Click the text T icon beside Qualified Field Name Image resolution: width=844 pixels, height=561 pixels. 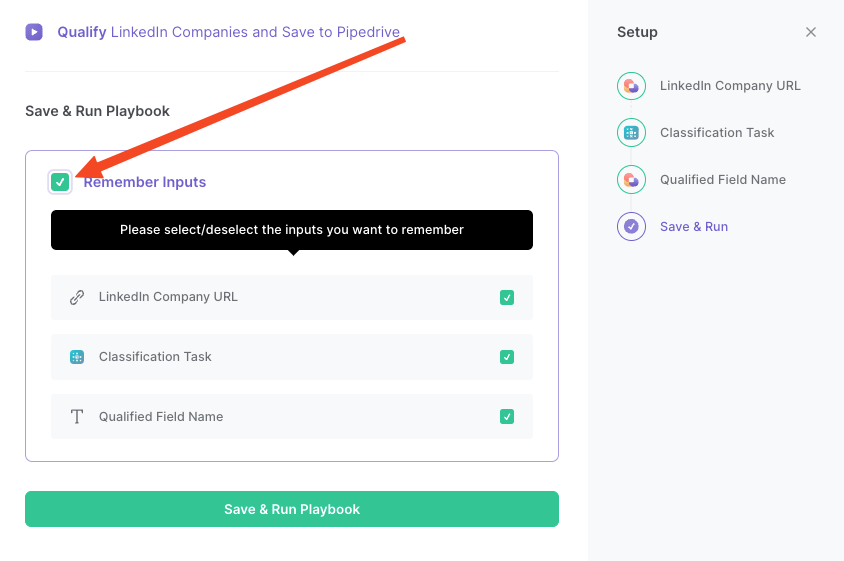[x=77, y=417]
